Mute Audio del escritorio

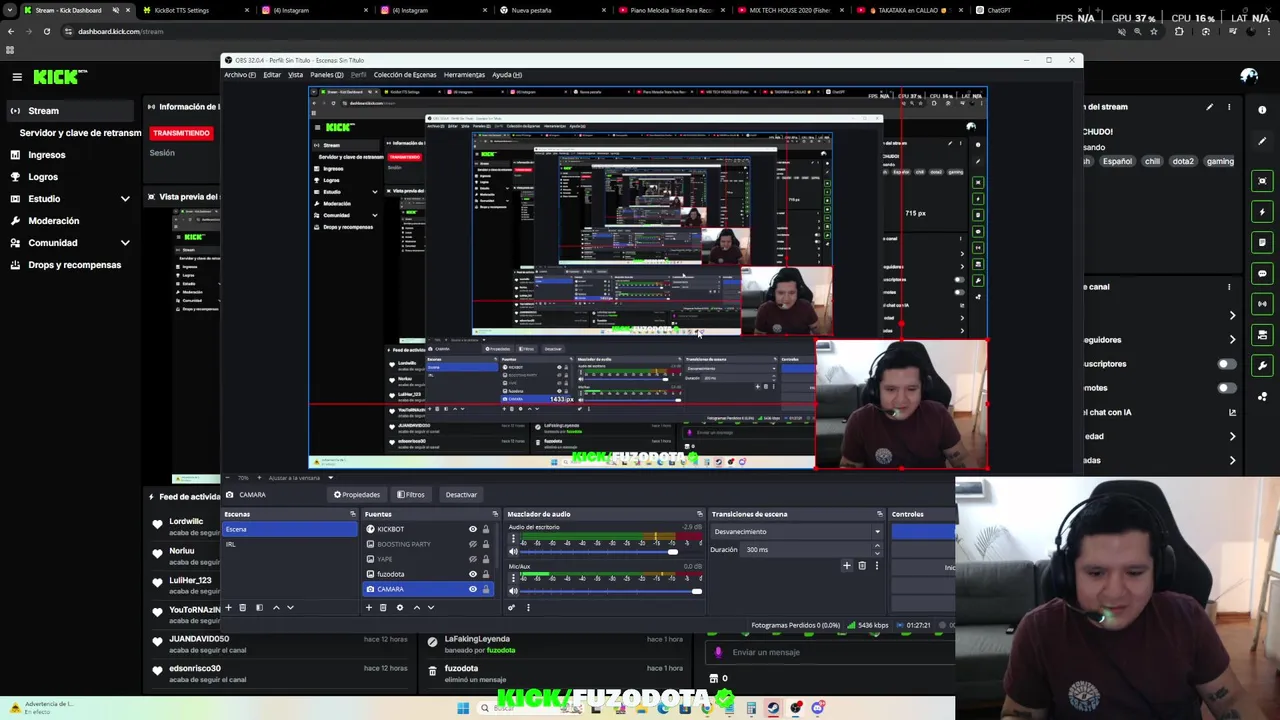pos(514,551)
